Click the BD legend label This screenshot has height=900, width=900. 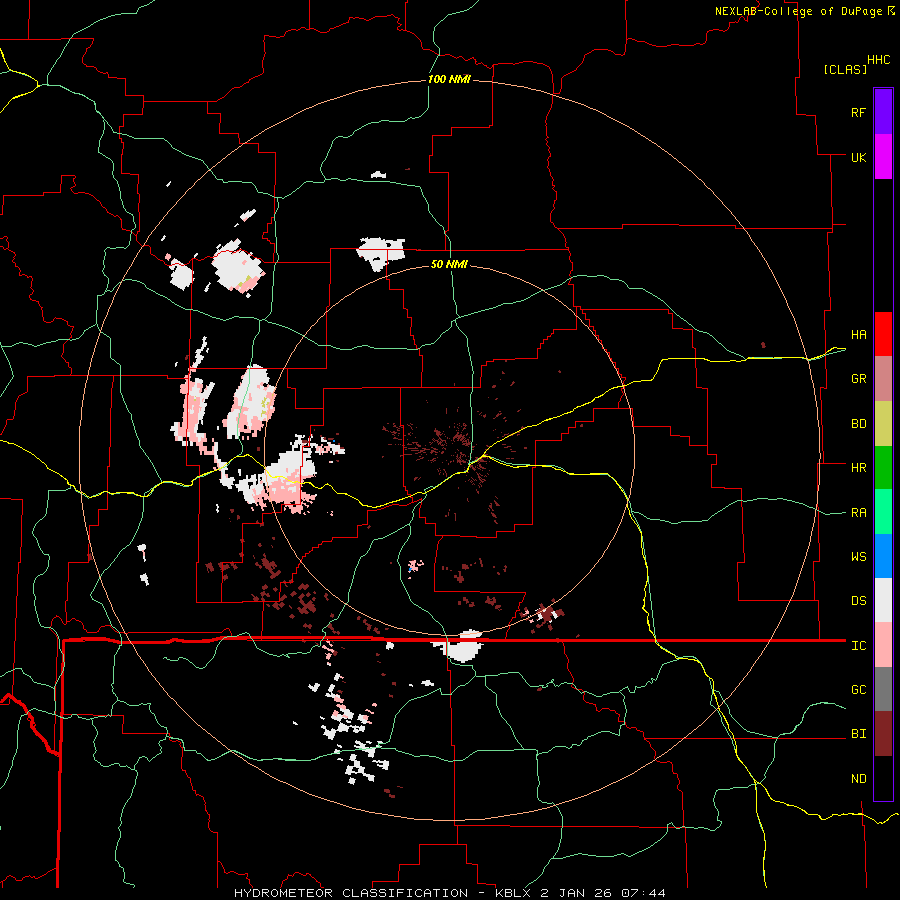(858, 424)
